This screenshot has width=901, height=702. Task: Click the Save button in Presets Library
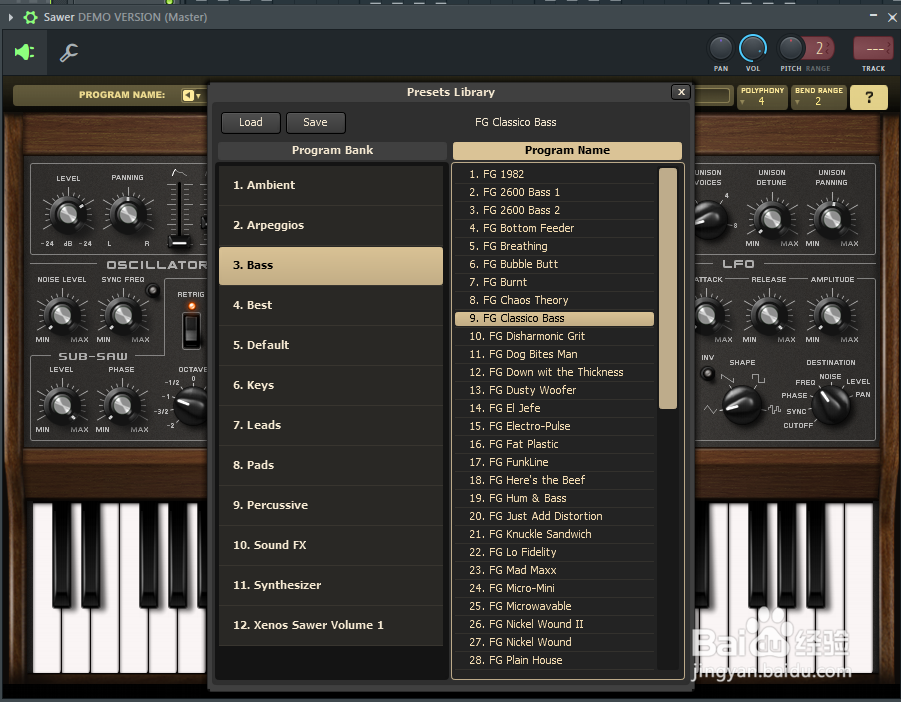click(315, 122)
